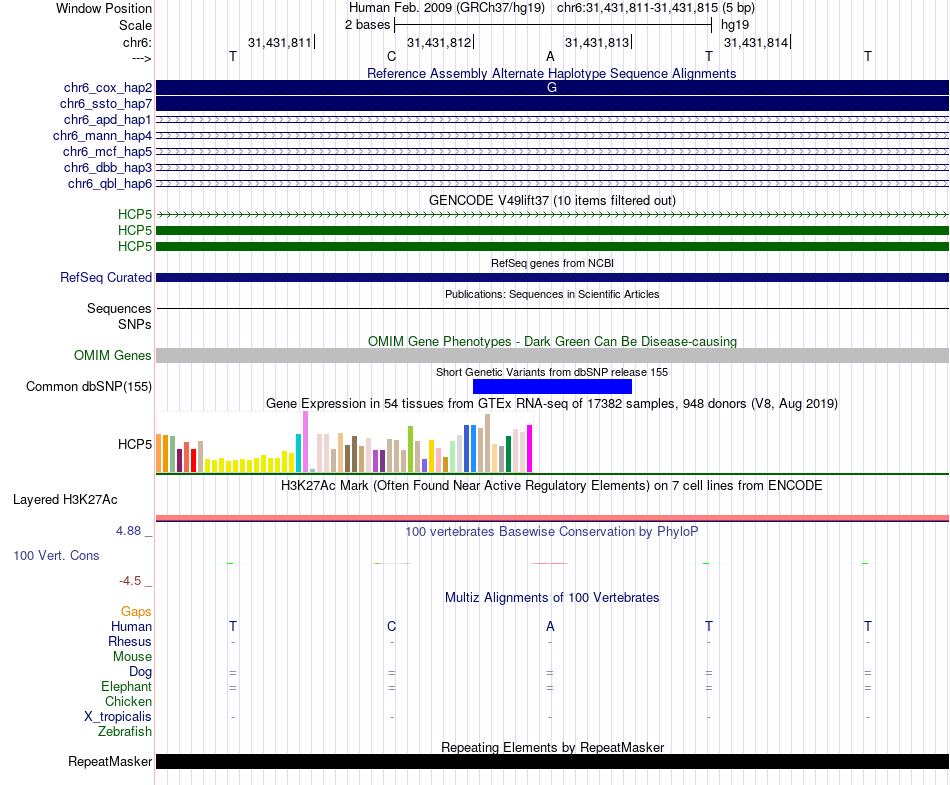Open 'Multiz Alignments of 100 Vertebrates' title

click(x=552, y=597)
